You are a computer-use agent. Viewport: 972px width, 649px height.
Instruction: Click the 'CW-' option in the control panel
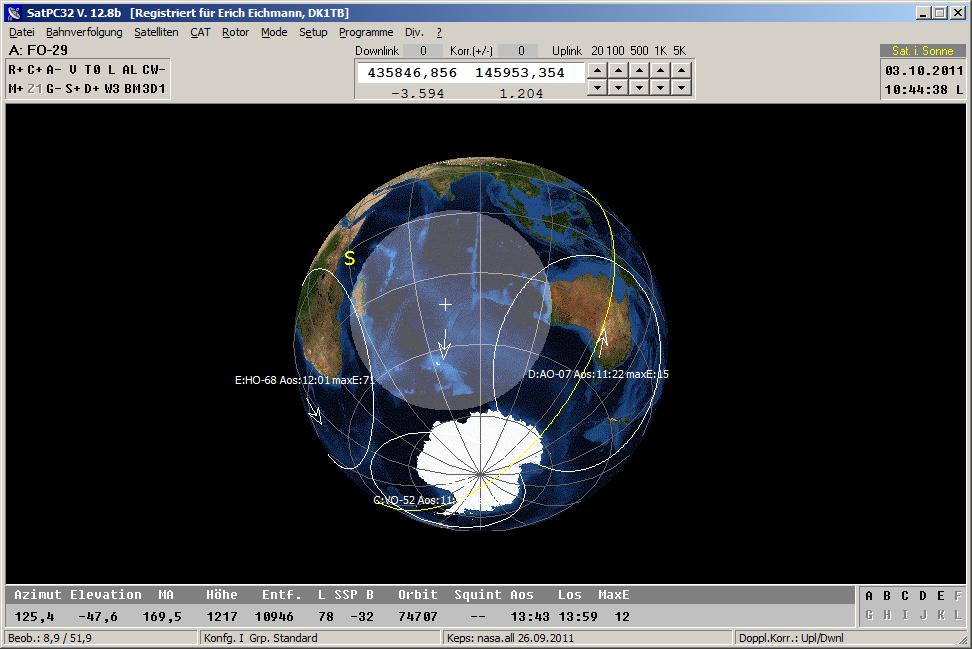pyautogui.click(x=153, y=70)
